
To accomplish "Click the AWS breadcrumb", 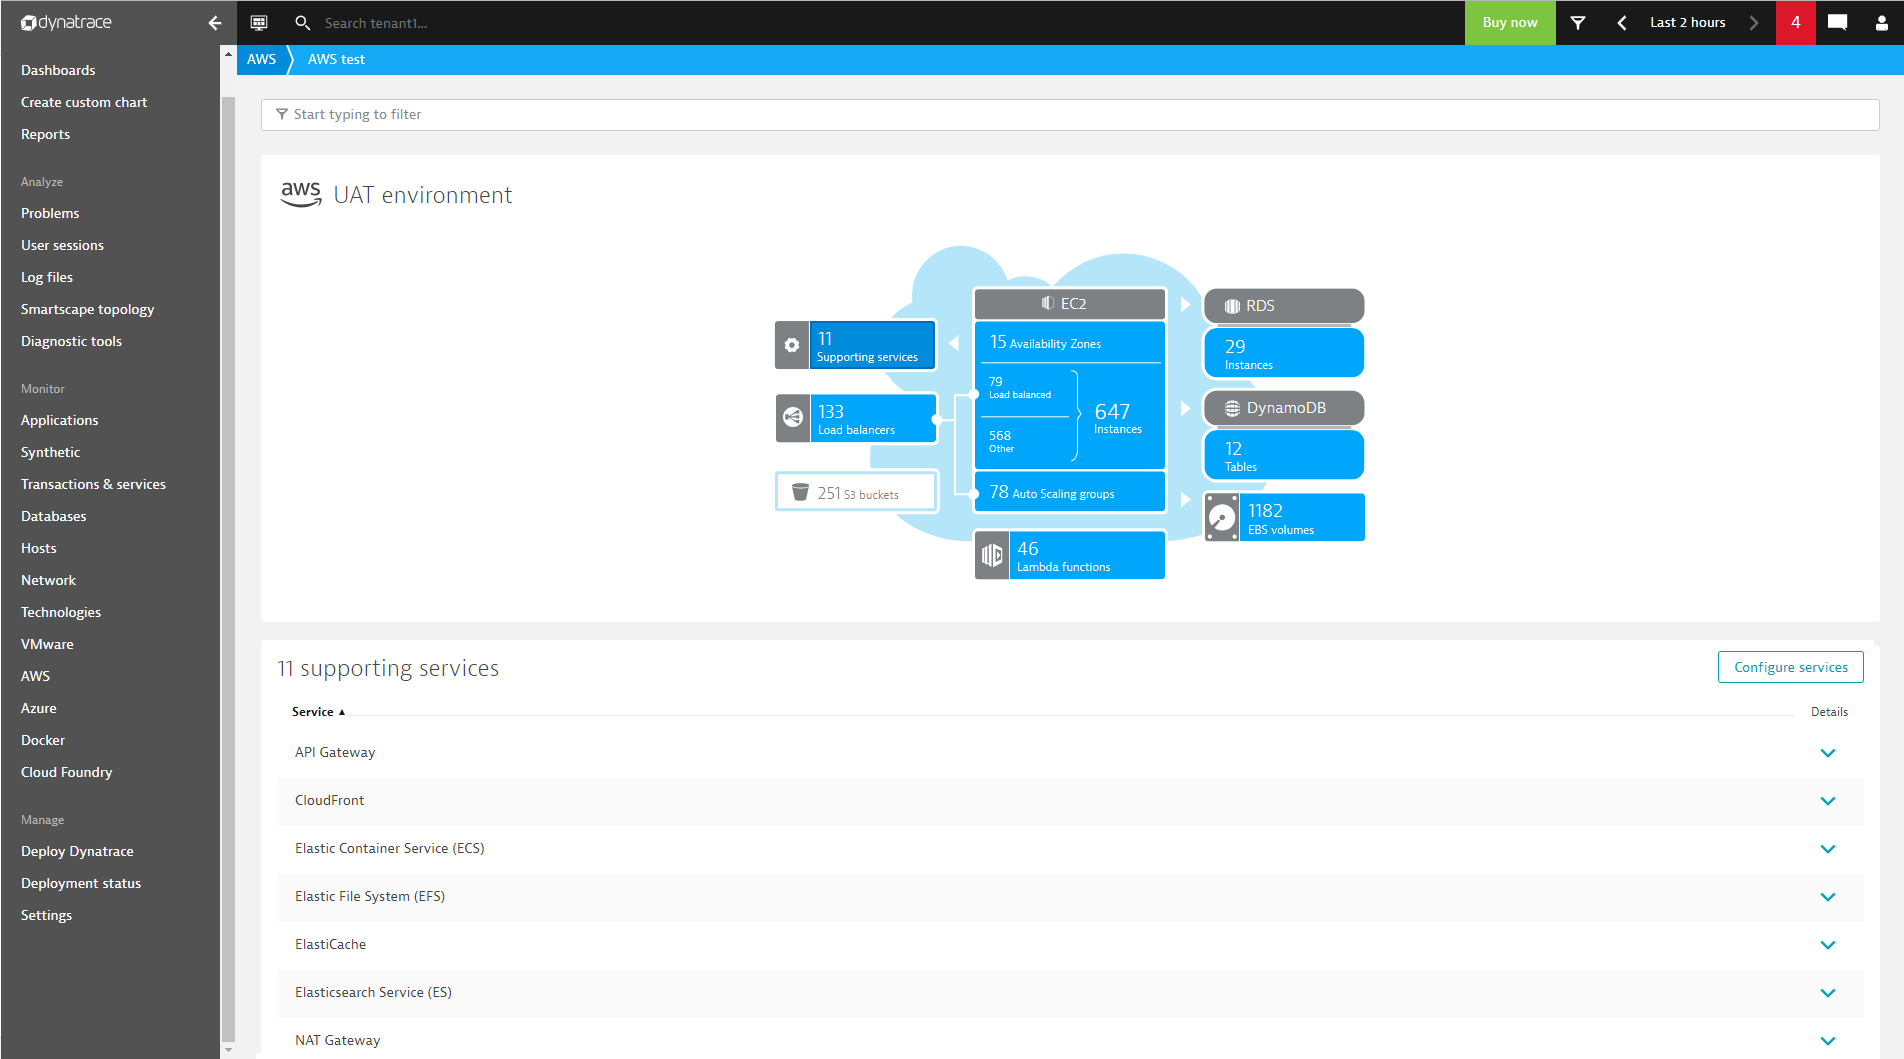I will point(261,59).
